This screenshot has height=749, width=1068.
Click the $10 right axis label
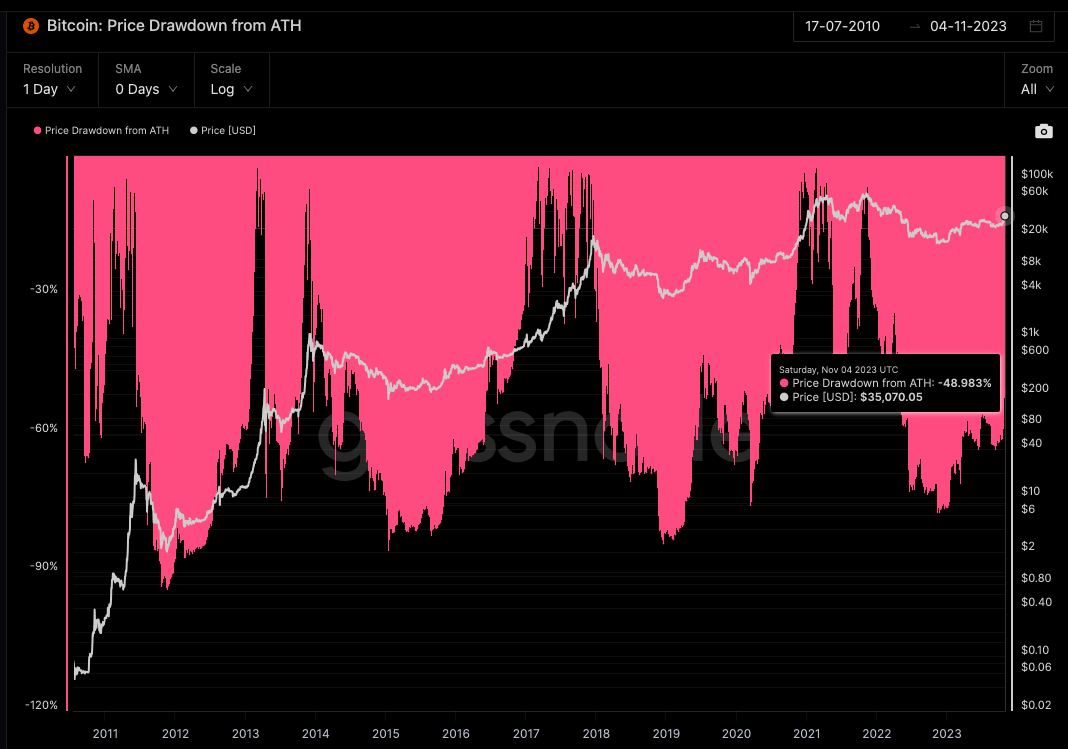pyautogui.click(x=1030, y=491)
